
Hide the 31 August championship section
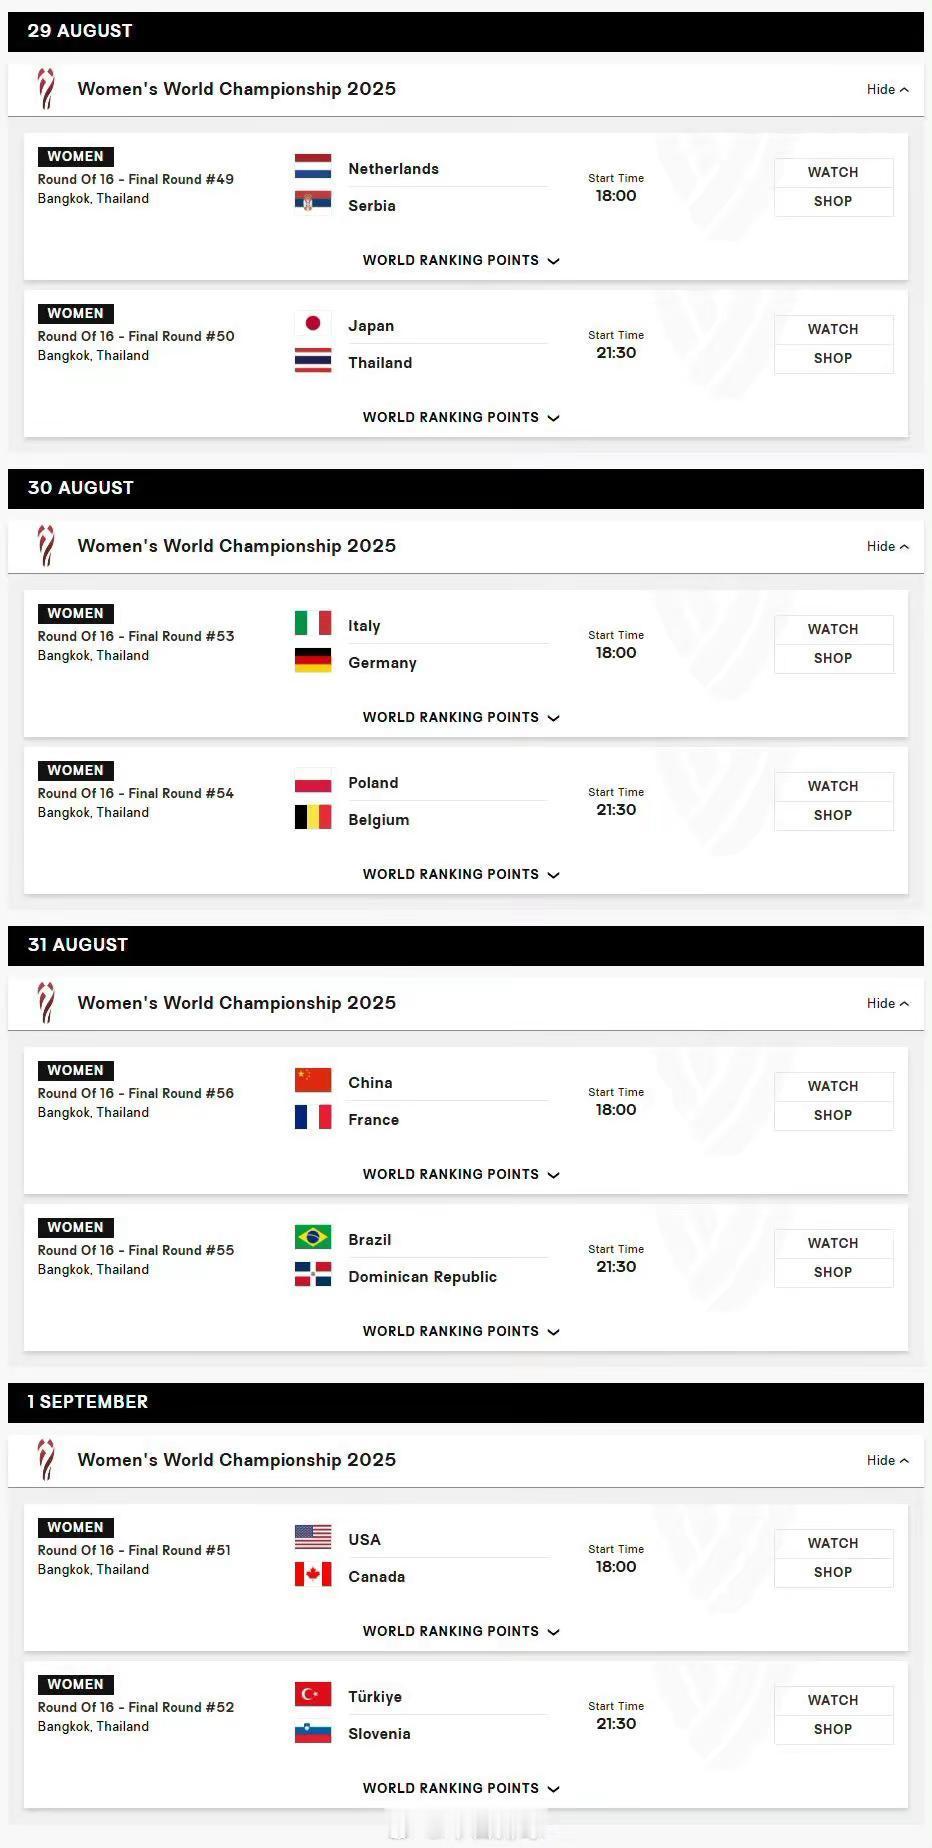[888, 1003]
